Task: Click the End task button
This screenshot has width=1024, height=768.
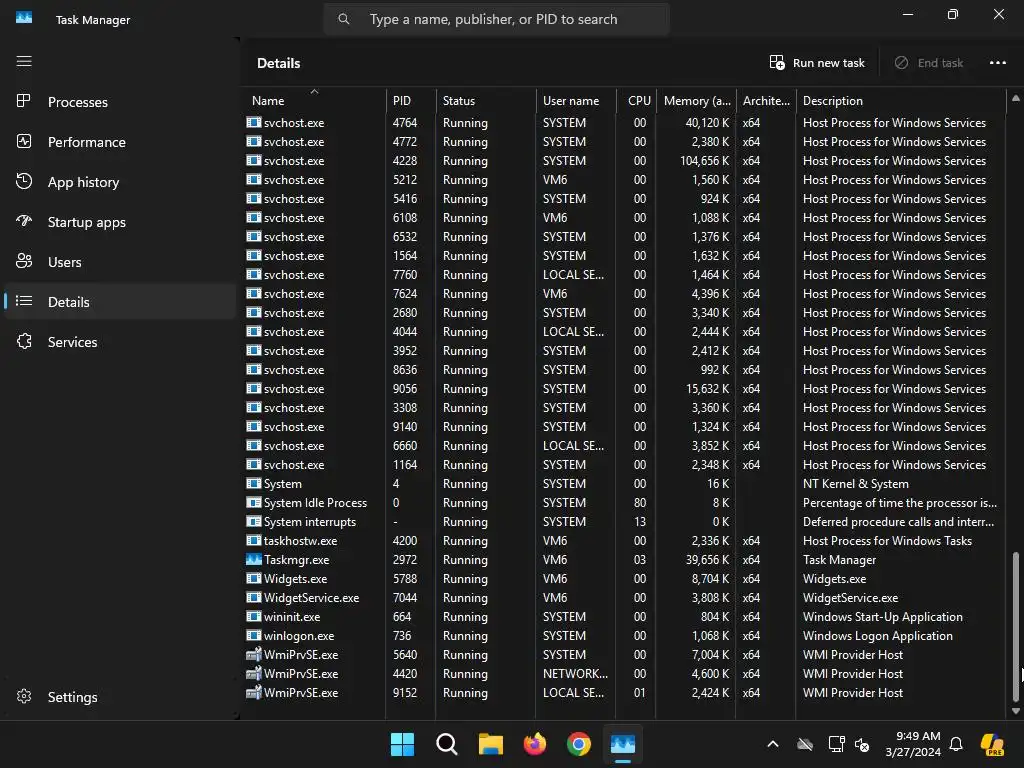Action: pyautogui.click(x=928, y=63)
